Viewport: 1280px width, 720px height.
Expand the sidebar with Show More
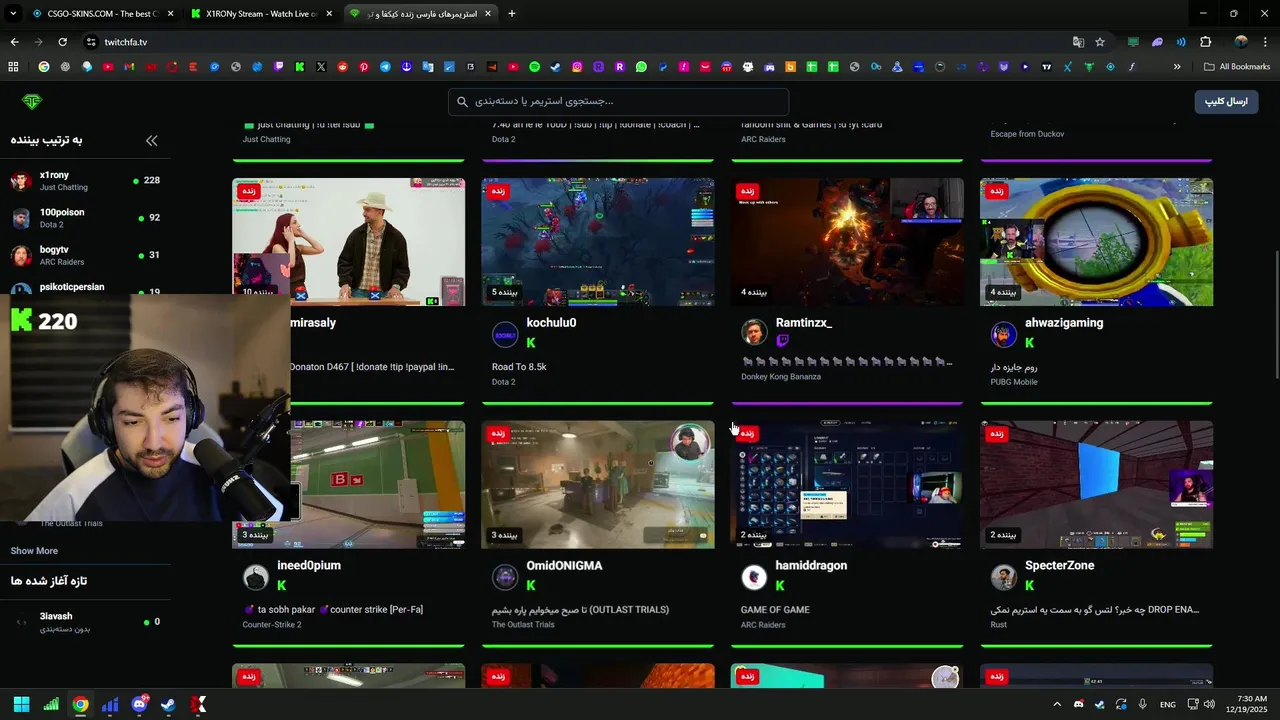pyautogui.click(x=34, y=551)
